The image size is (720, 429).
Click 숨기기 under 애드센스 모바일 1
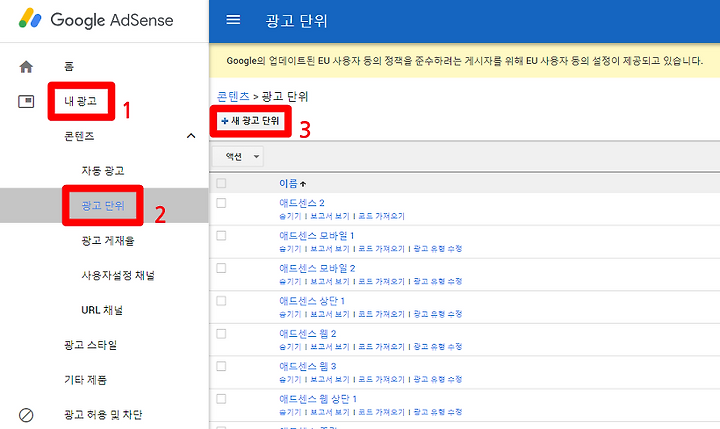click(x=290, y=248)
